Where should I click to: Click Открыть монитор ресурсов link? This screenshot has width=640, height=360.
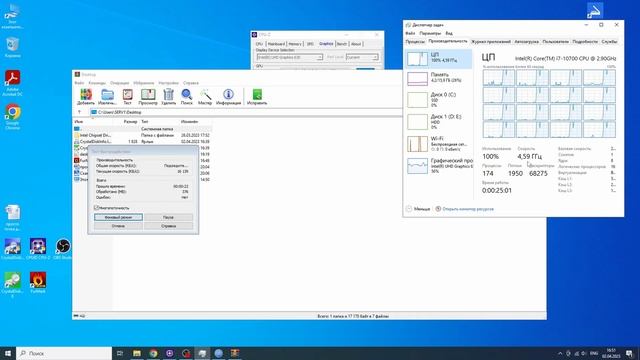[468, 209]
